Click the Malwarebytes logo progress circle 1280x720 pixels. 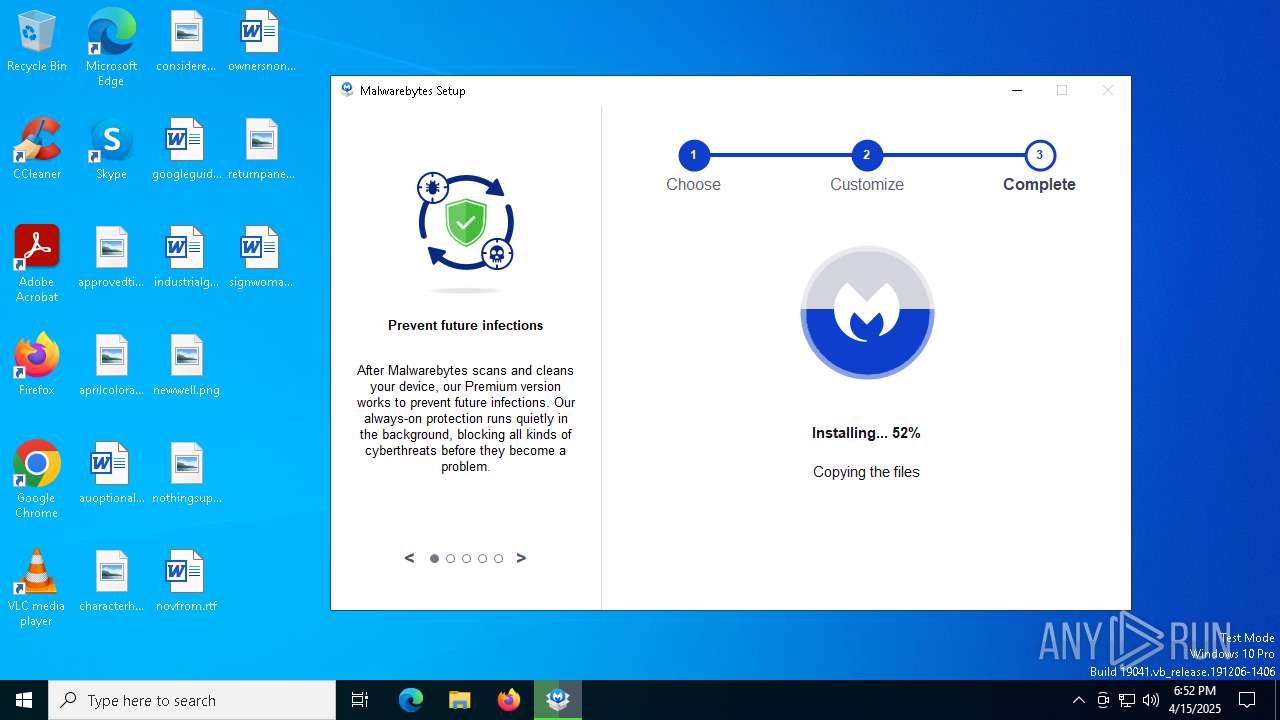click(x=867, y=313)
